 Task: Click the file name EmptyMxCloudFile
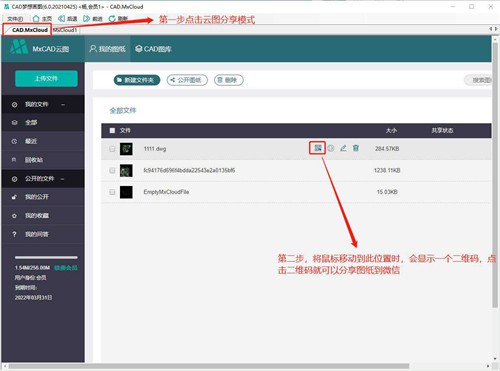166,192
